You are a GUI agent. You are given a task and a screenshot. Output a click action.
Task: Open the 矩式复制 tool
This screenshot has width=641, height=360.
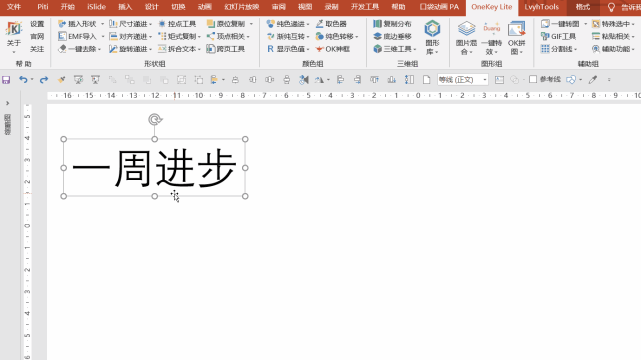179,36
